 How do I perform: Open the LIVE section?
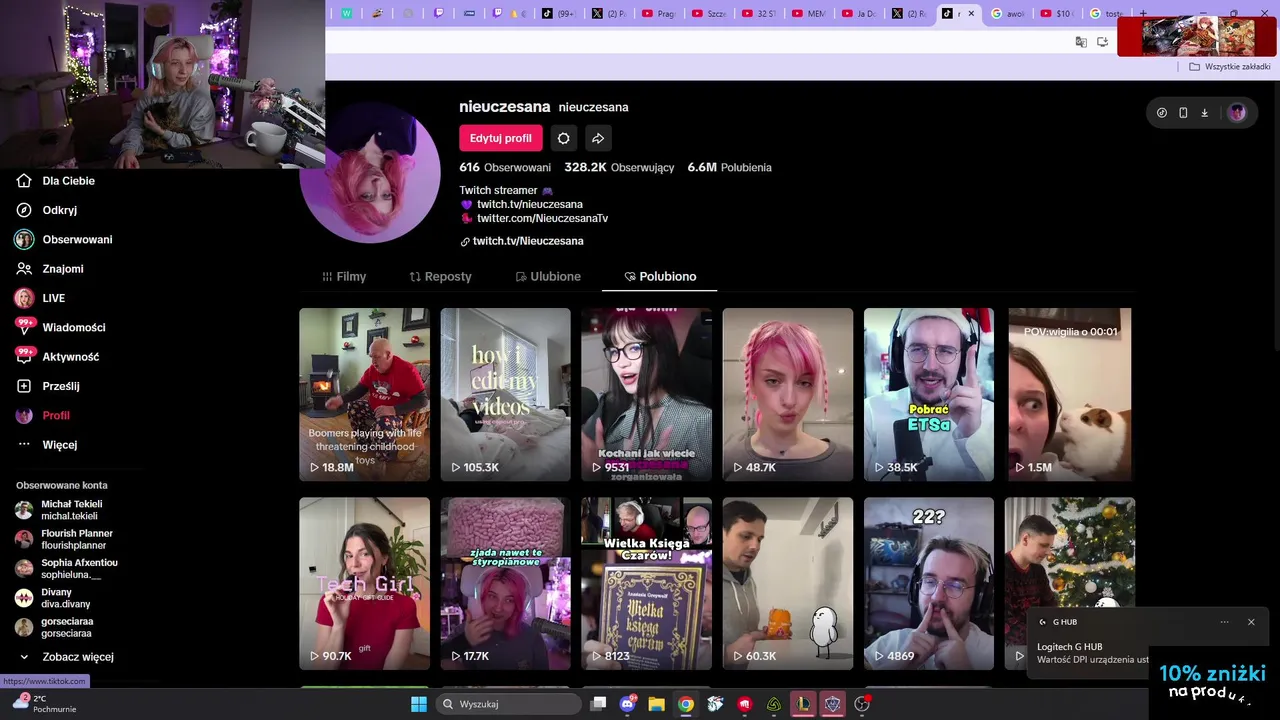[41, 298]
